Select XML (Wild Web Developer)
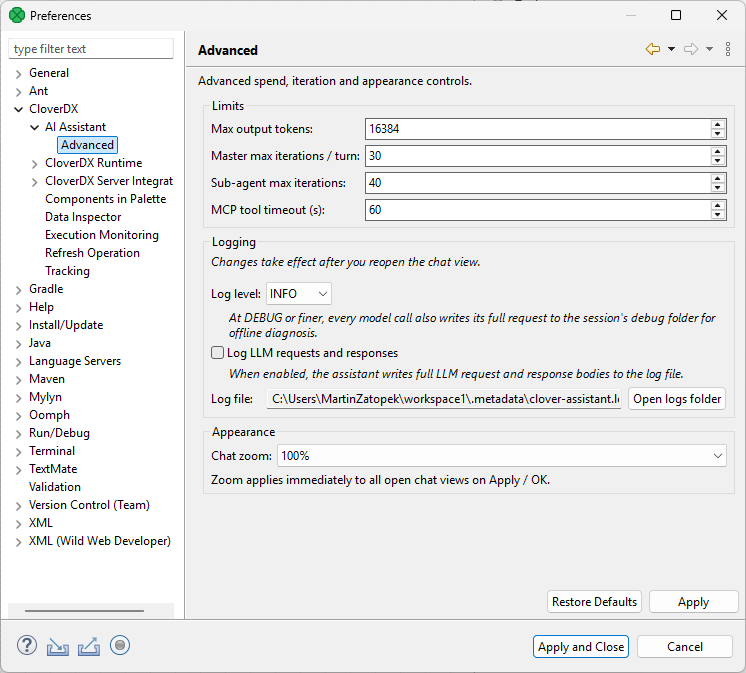The image size is (746, 673). [x=100, y=541]
